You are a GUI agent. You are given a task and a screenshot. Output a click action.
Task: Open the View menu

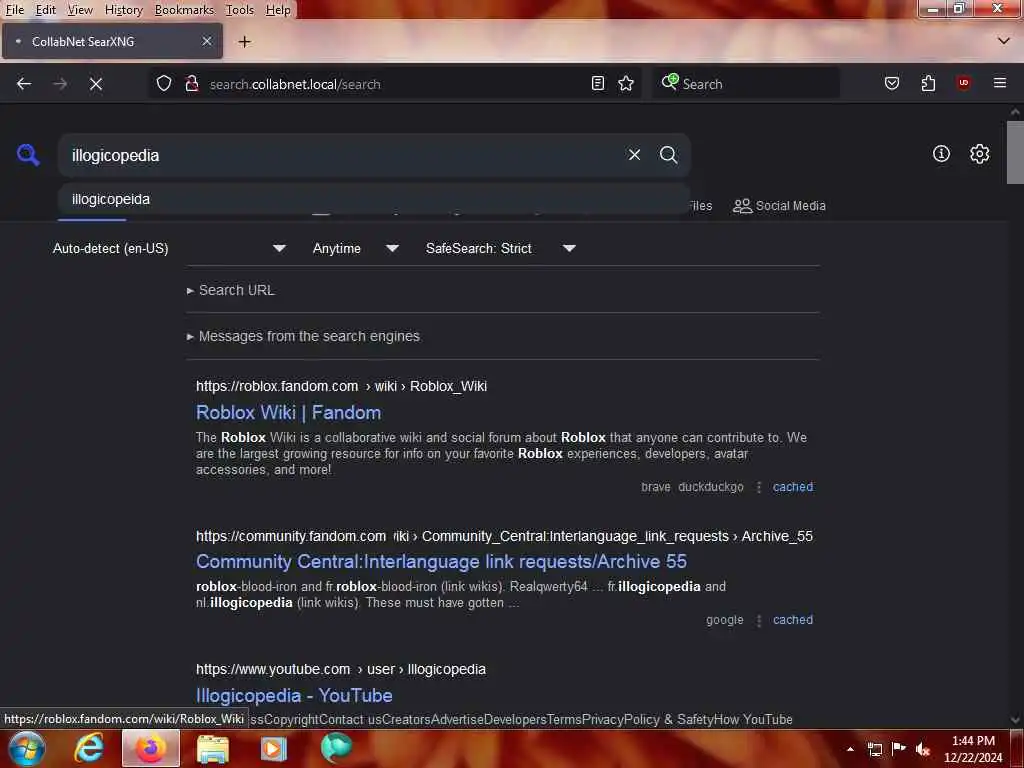pos(80,10)
